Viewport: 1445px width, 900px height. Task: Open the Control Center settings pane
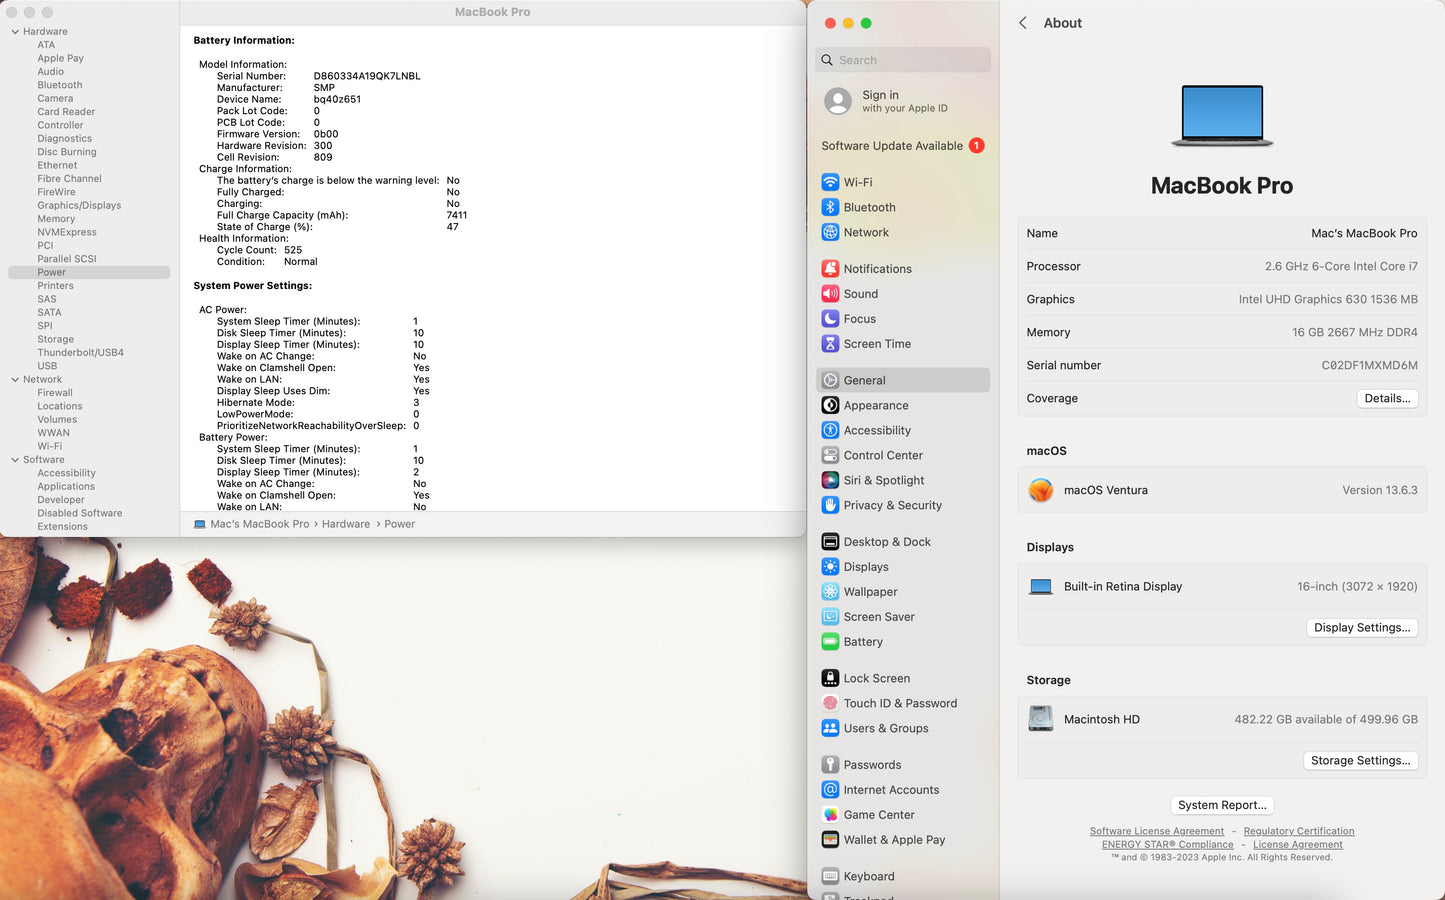[x=883, y=455]
